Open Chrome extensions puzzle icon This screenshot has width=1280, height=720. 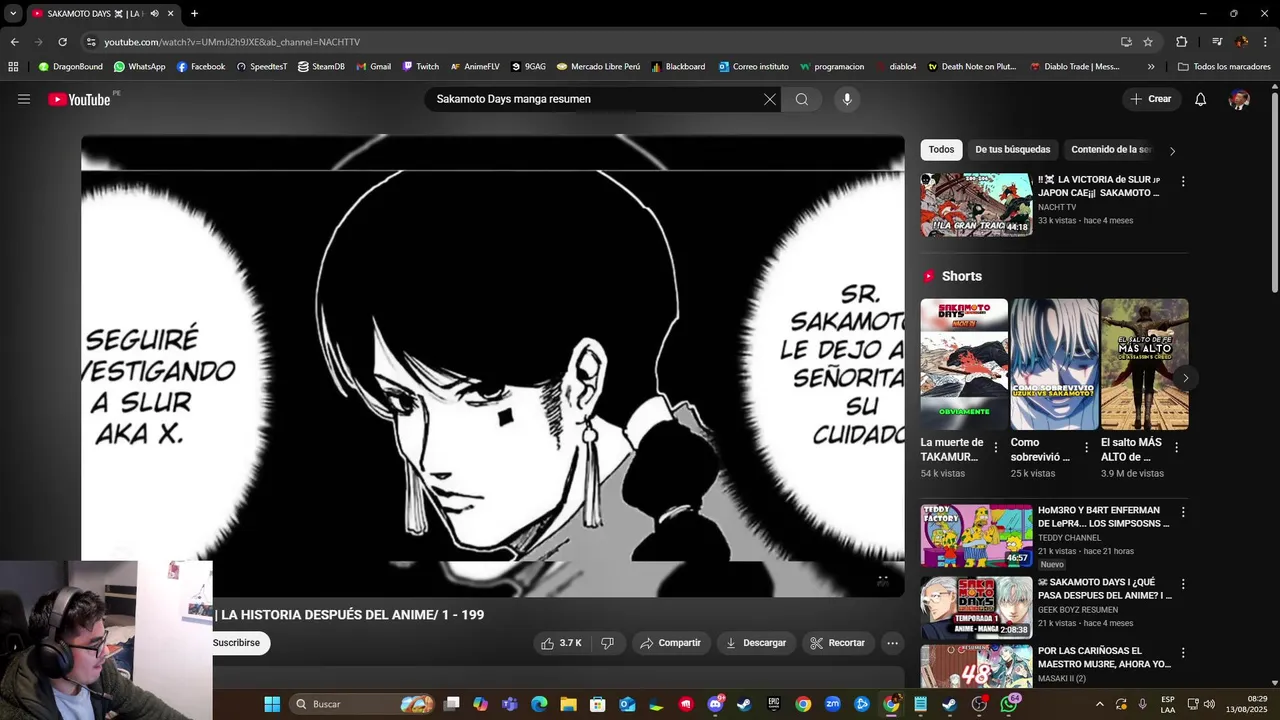(x=1181, y=42)
